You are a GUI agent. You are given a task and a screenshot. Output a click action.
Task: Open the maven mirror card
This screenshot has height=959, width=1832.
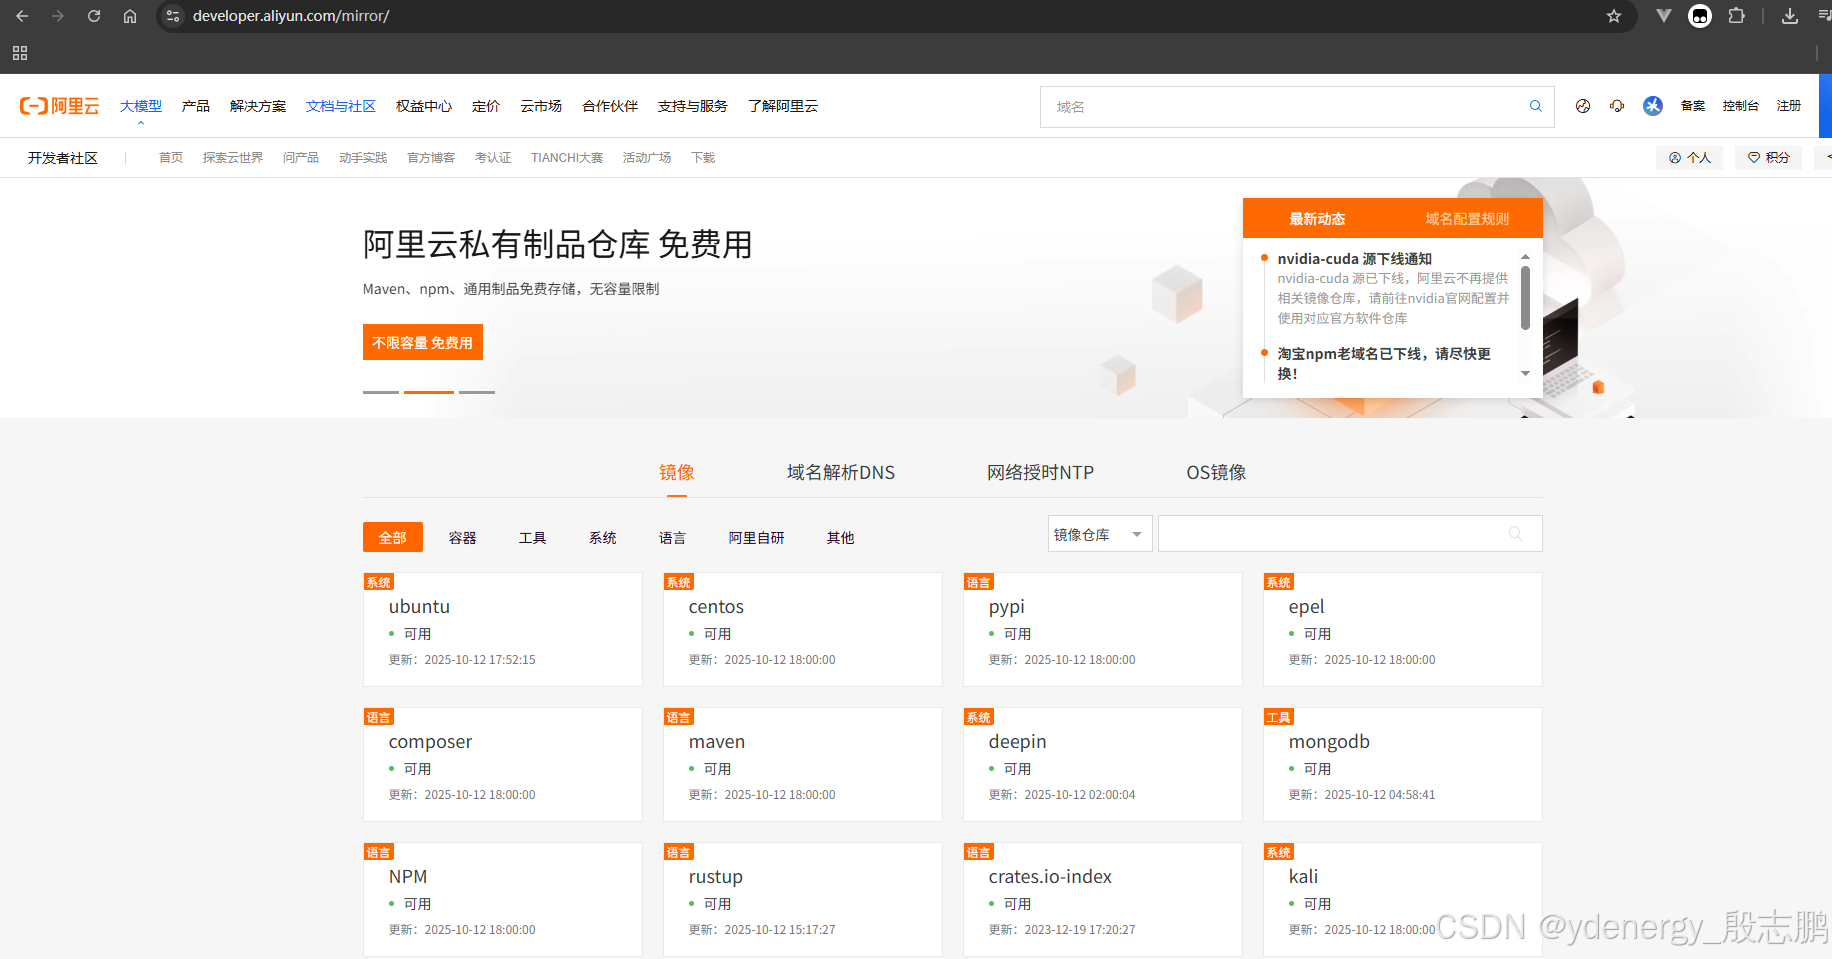(803, 764)
